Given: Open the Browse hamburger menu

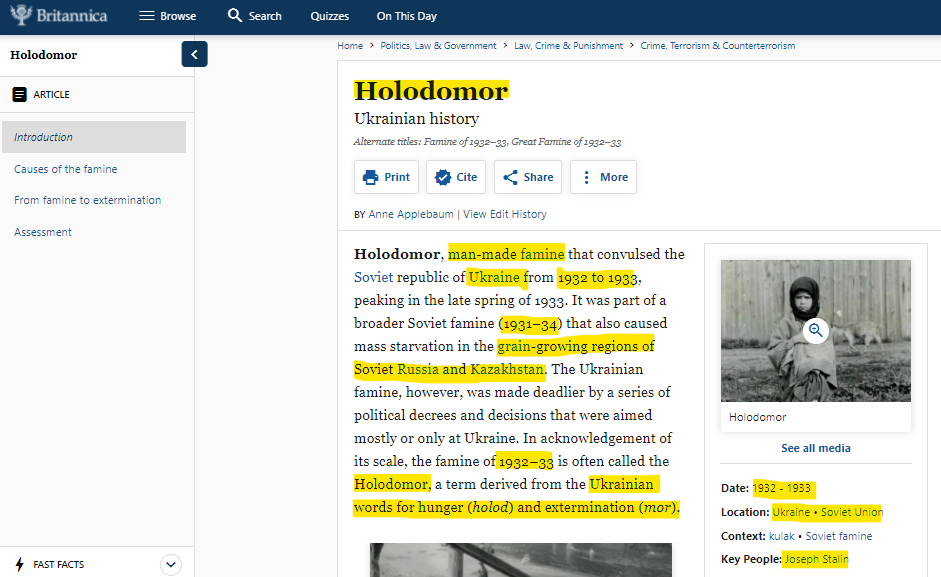Looking at the screenshot, I should pyautogui.click(x=167, y=16).
